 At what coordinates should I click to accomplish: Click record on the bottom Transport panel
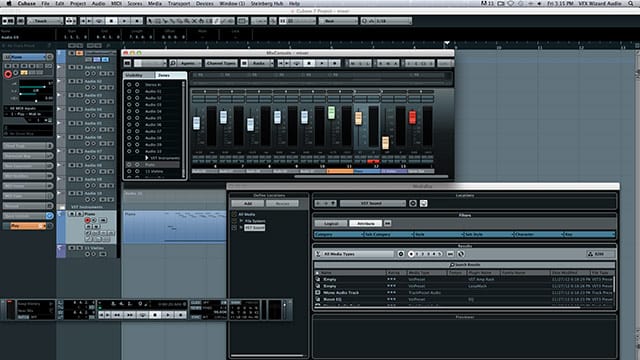180,315
